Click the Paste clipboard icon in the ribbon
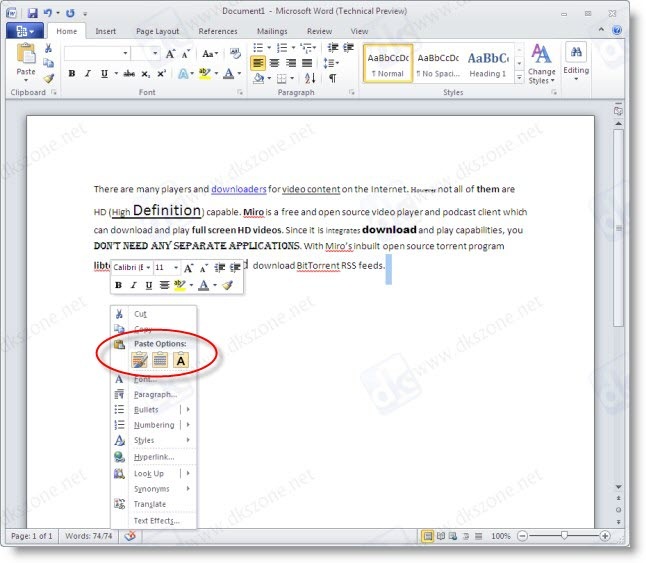This screenshot has width=646, height=563. (x=26, y=54)
